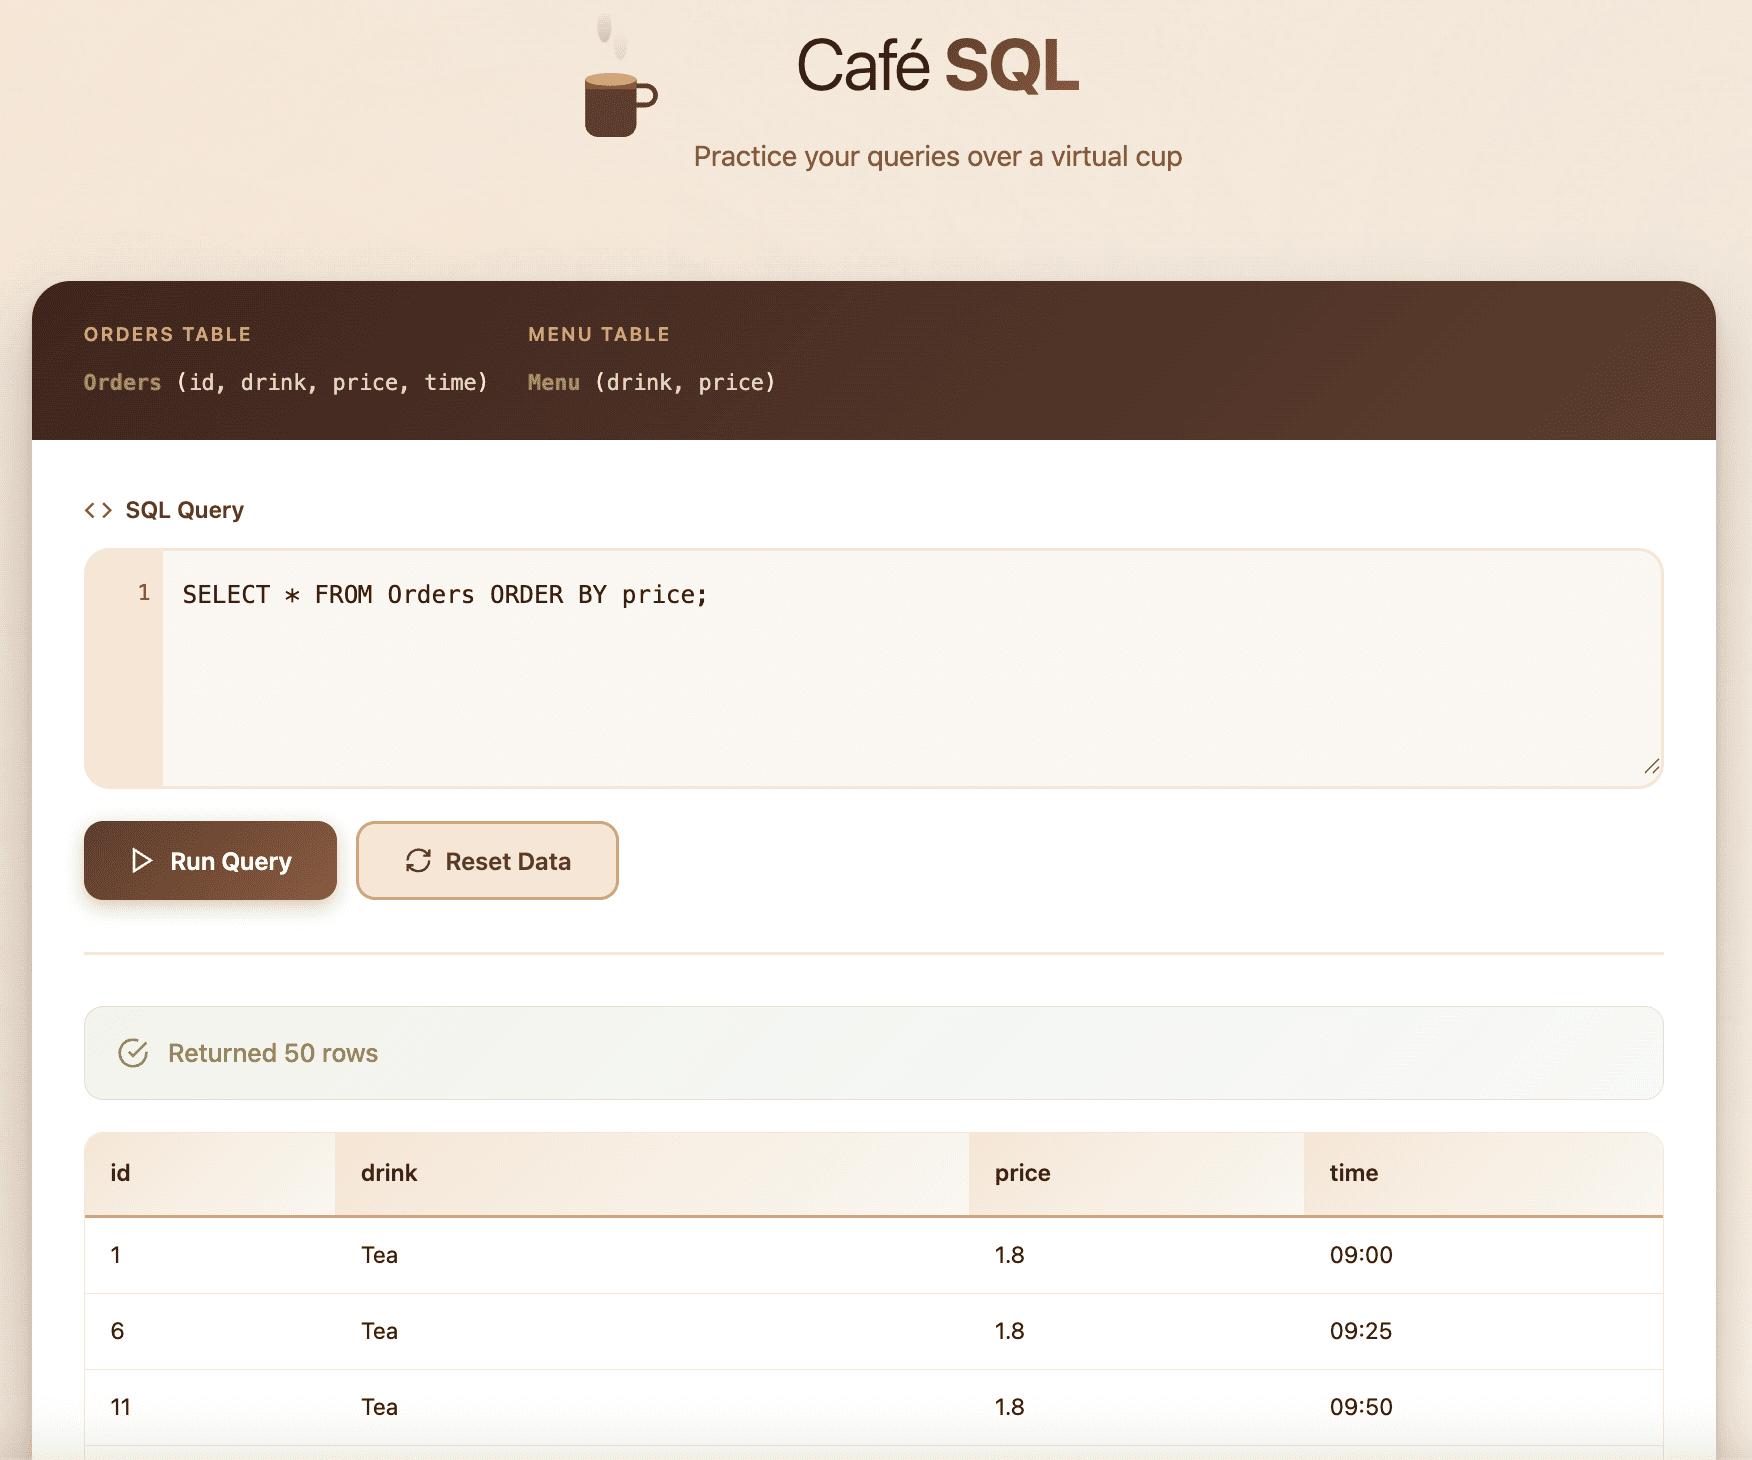This screenshot has width=1752, height=1460.
Task: Click the steam wisps above the mug
Action: [611, 32]
